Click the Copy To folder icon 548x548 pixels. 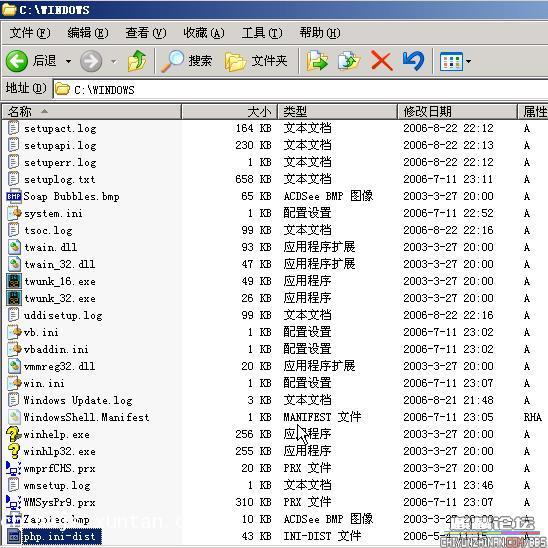coord(349,61)
